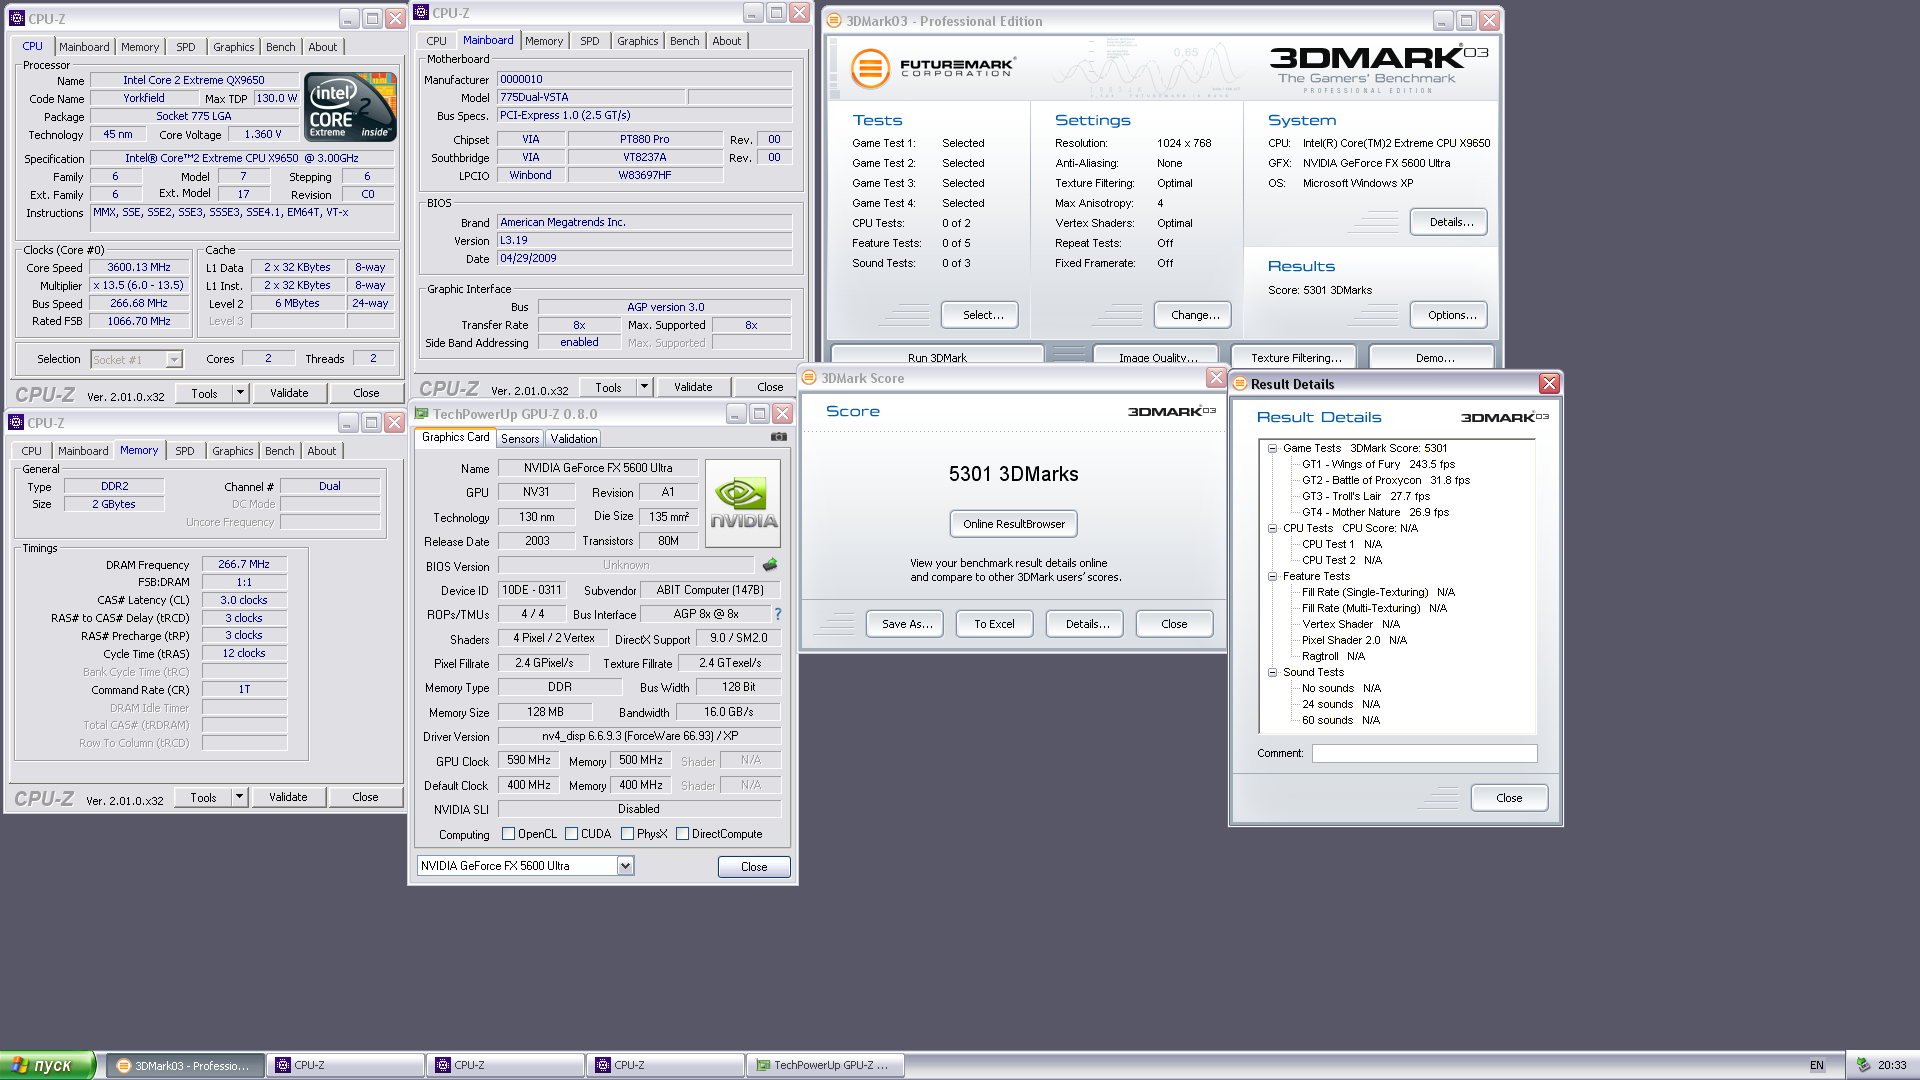Enable the PhysX checkbox
This screenshot has width=1920, height=1080.
(627, 834)
